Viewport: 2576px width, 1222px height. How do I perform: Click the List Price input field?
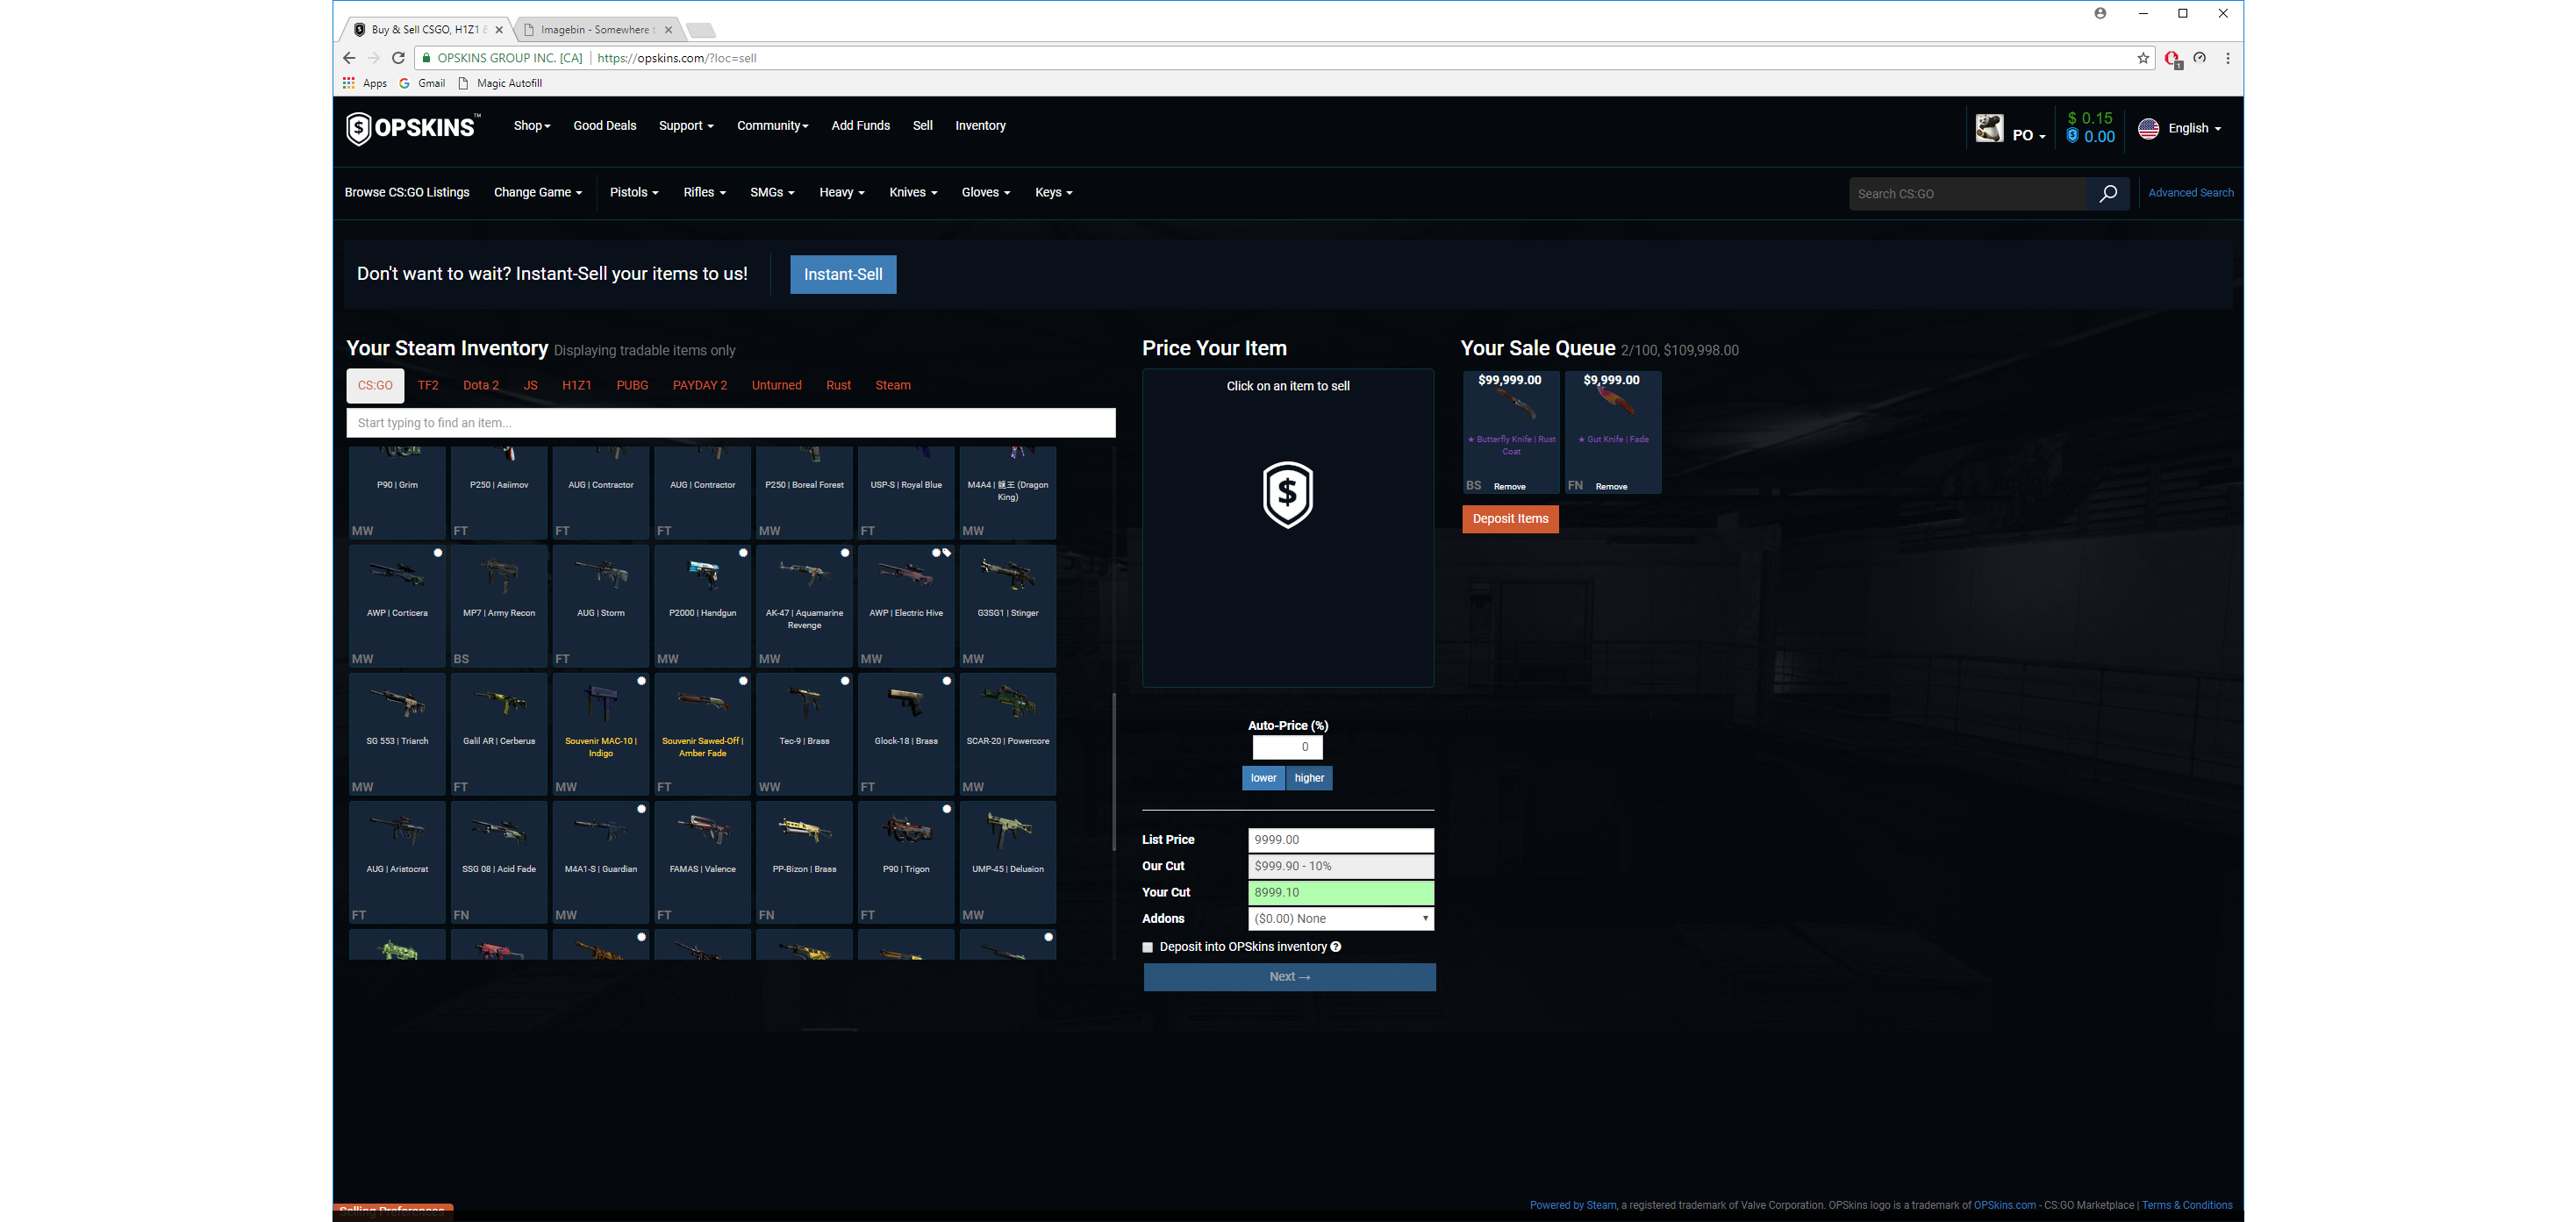pos(1340,840)
